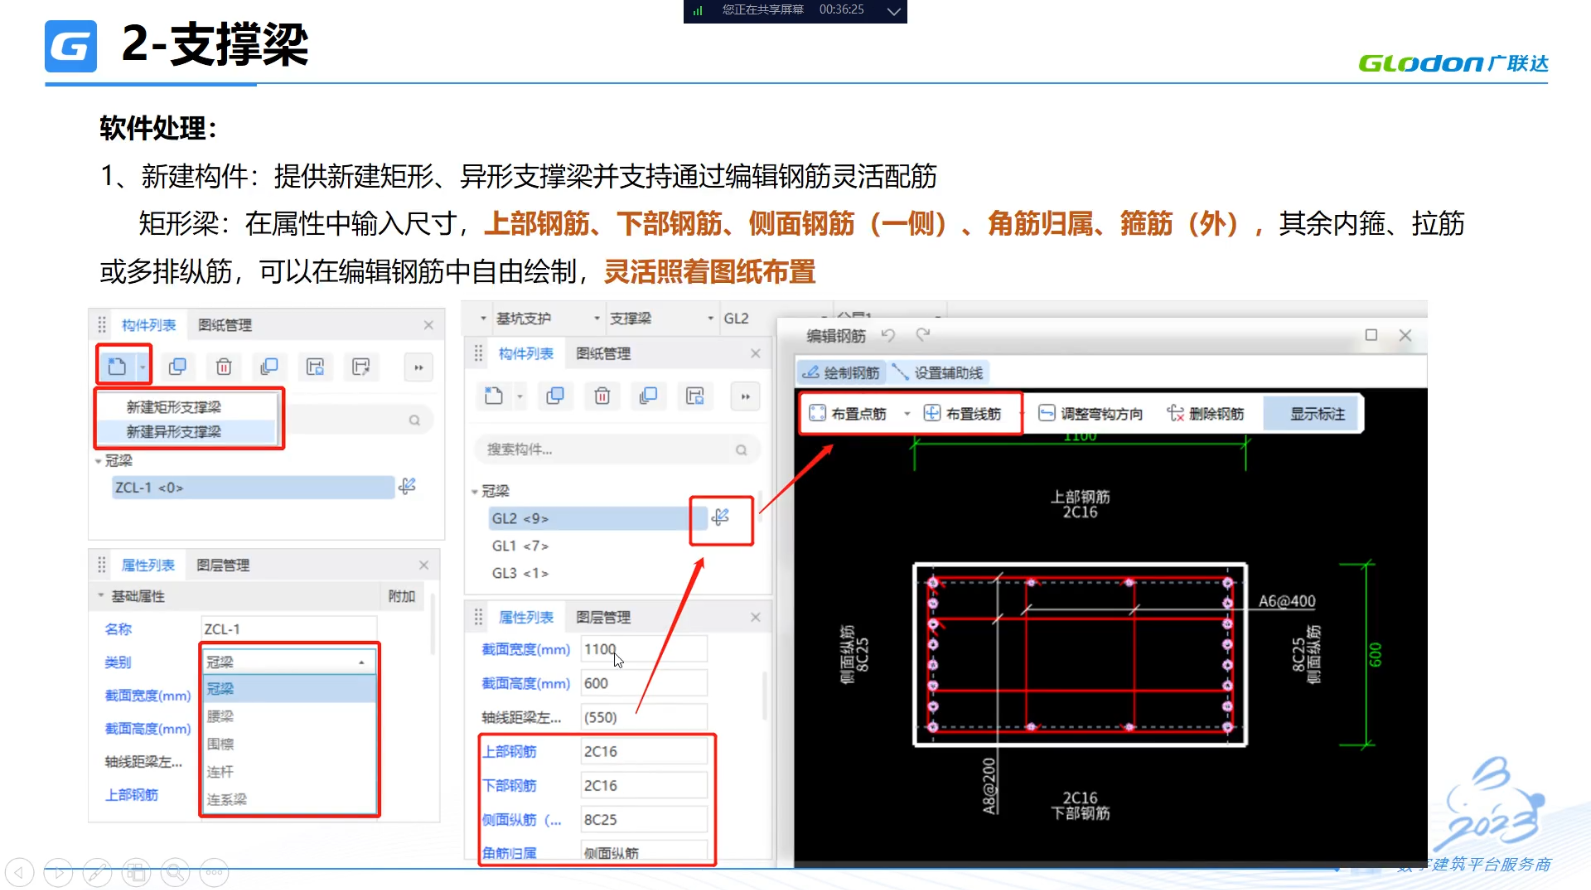
Task: Click the new component icon in middle panel
Action: pyautogui.click(x=494, y=396)
